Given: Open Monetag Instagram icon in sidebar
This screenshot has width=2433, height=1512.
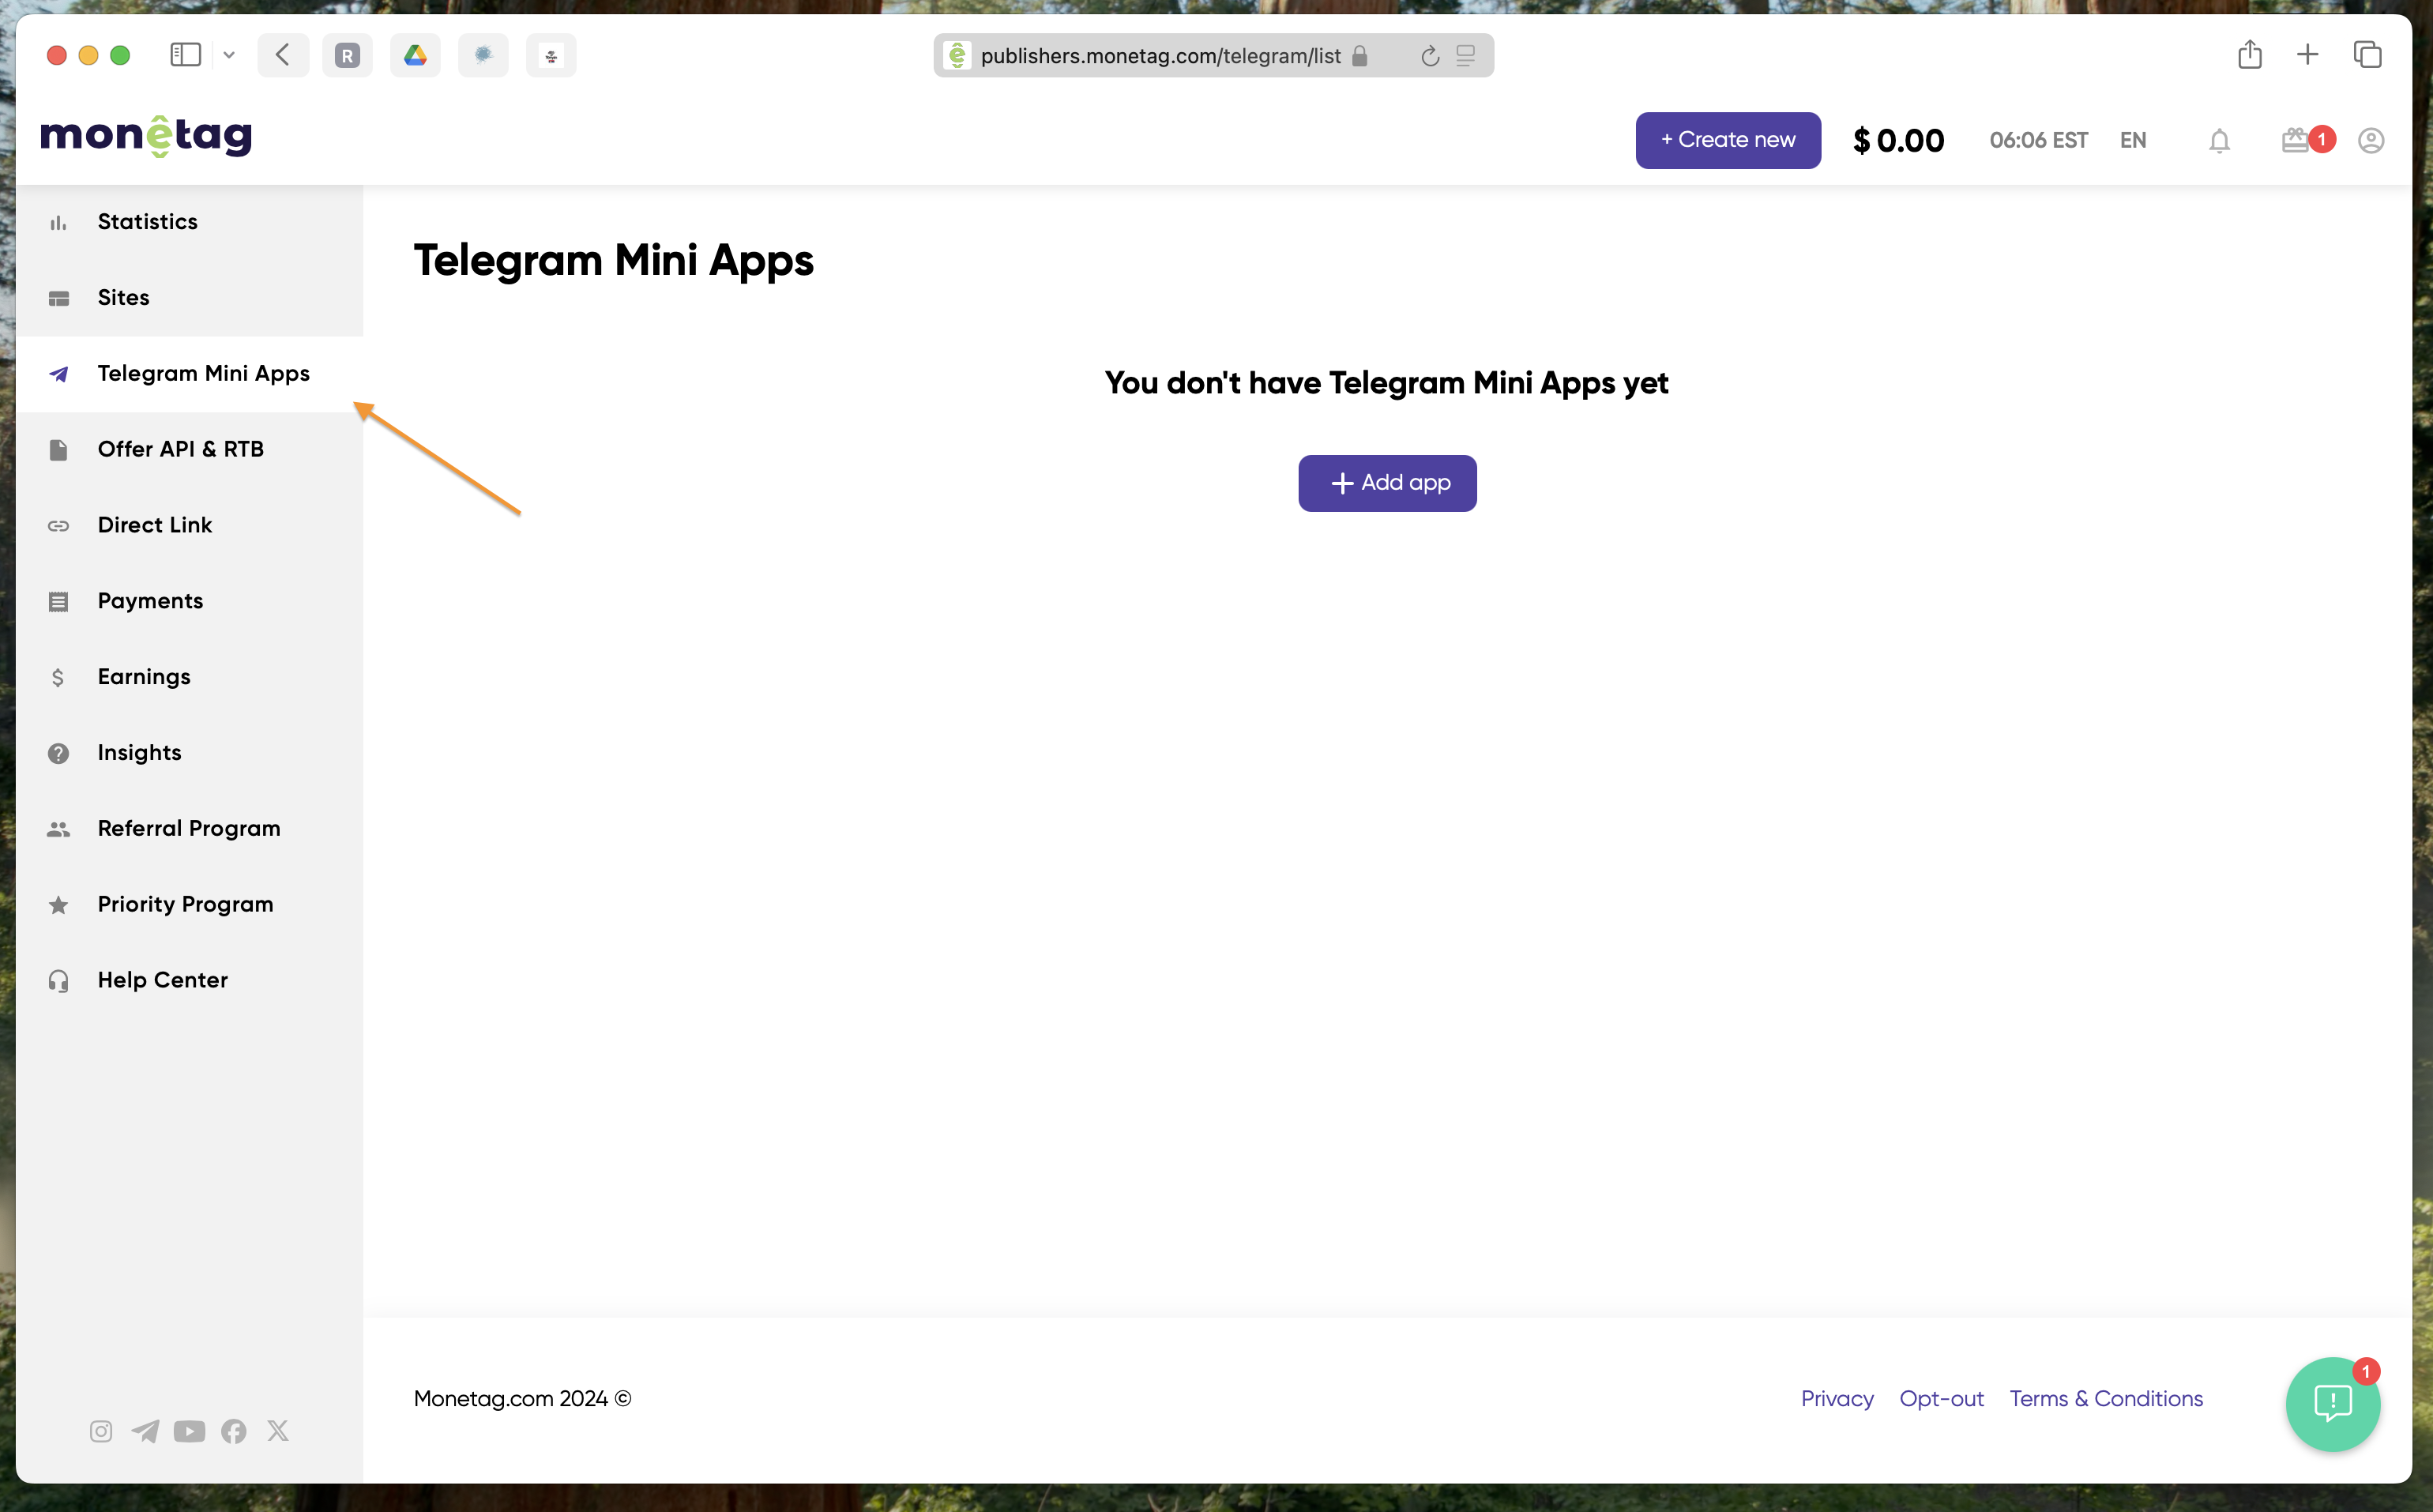Looking at the screenshot, I should (x=101, y=1431).
